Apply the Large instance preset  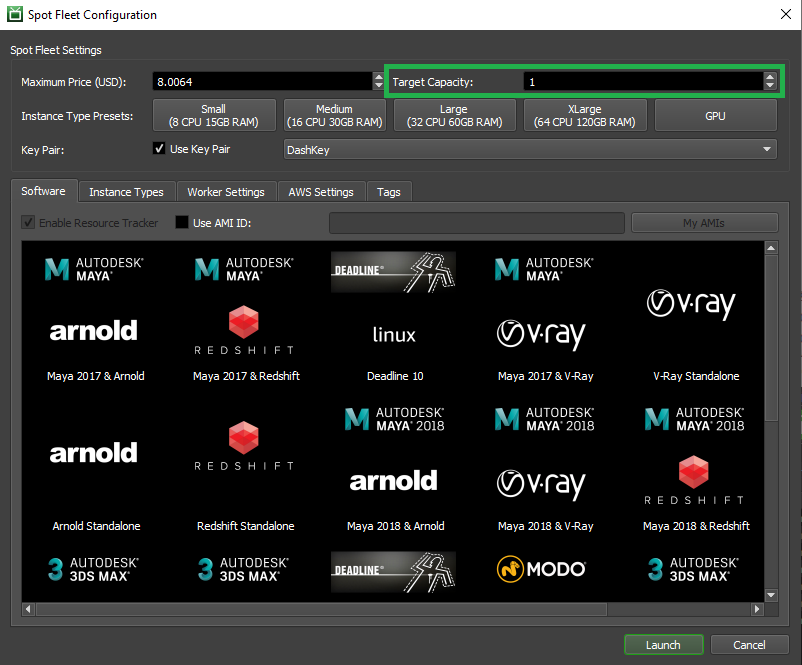tap(454, 116)
